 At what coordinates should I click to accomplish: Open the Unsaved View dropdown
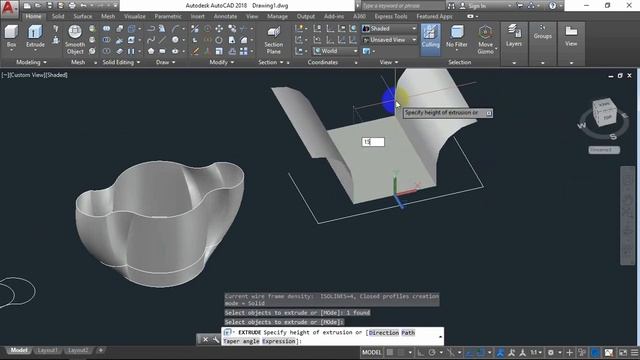[389, 40]
